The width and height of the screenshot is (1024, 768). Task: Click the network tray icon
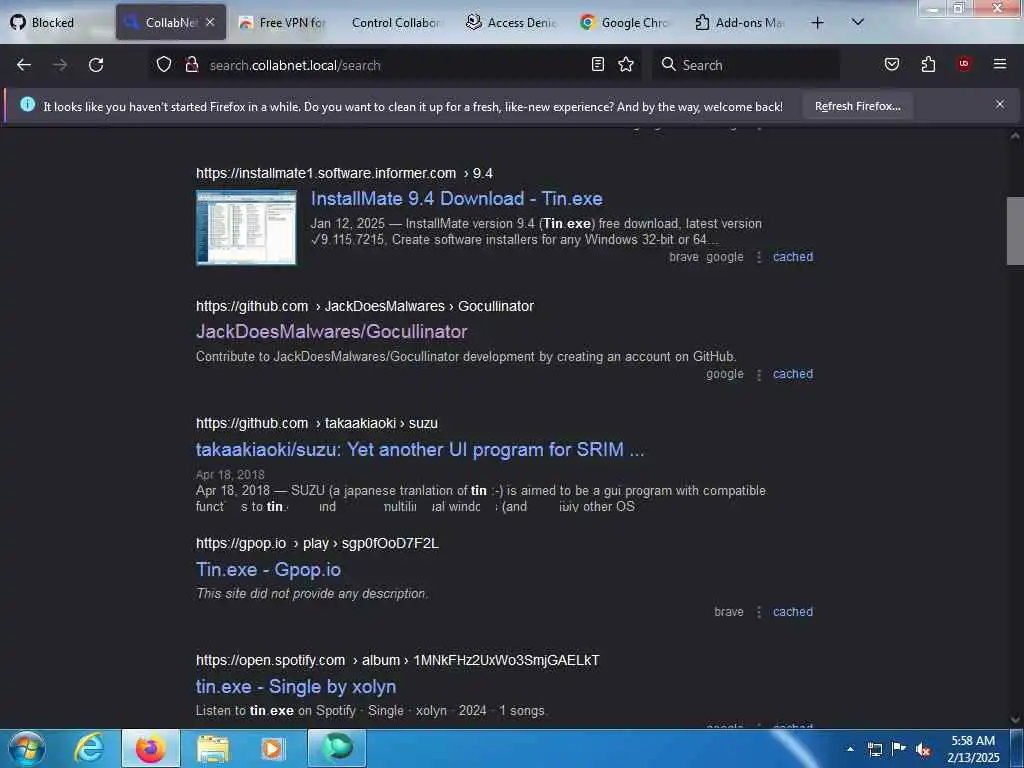click(874, 749)
